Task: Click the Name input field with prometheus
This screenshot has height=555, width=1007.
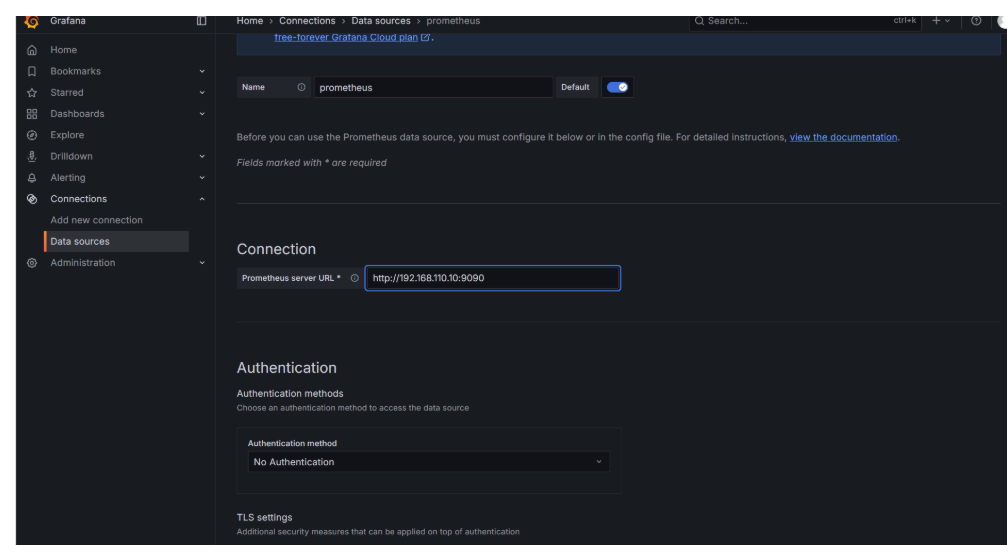Action: click(x=433, y=87)
